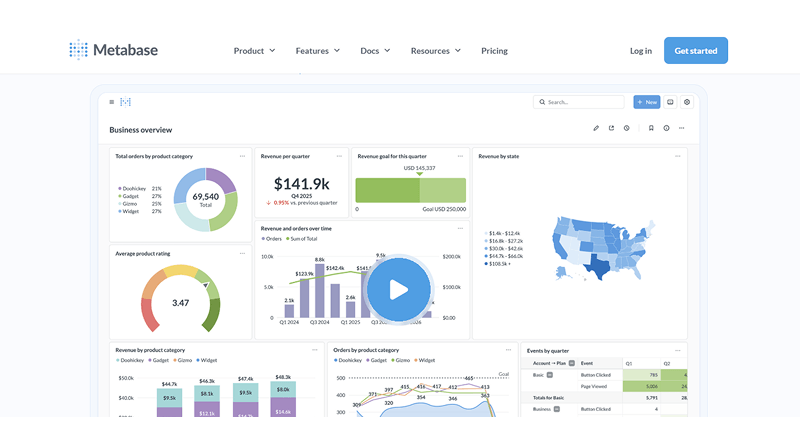Click the share icon in dashboard toolbar
This screenshot has width=800, height=445.
611,128
